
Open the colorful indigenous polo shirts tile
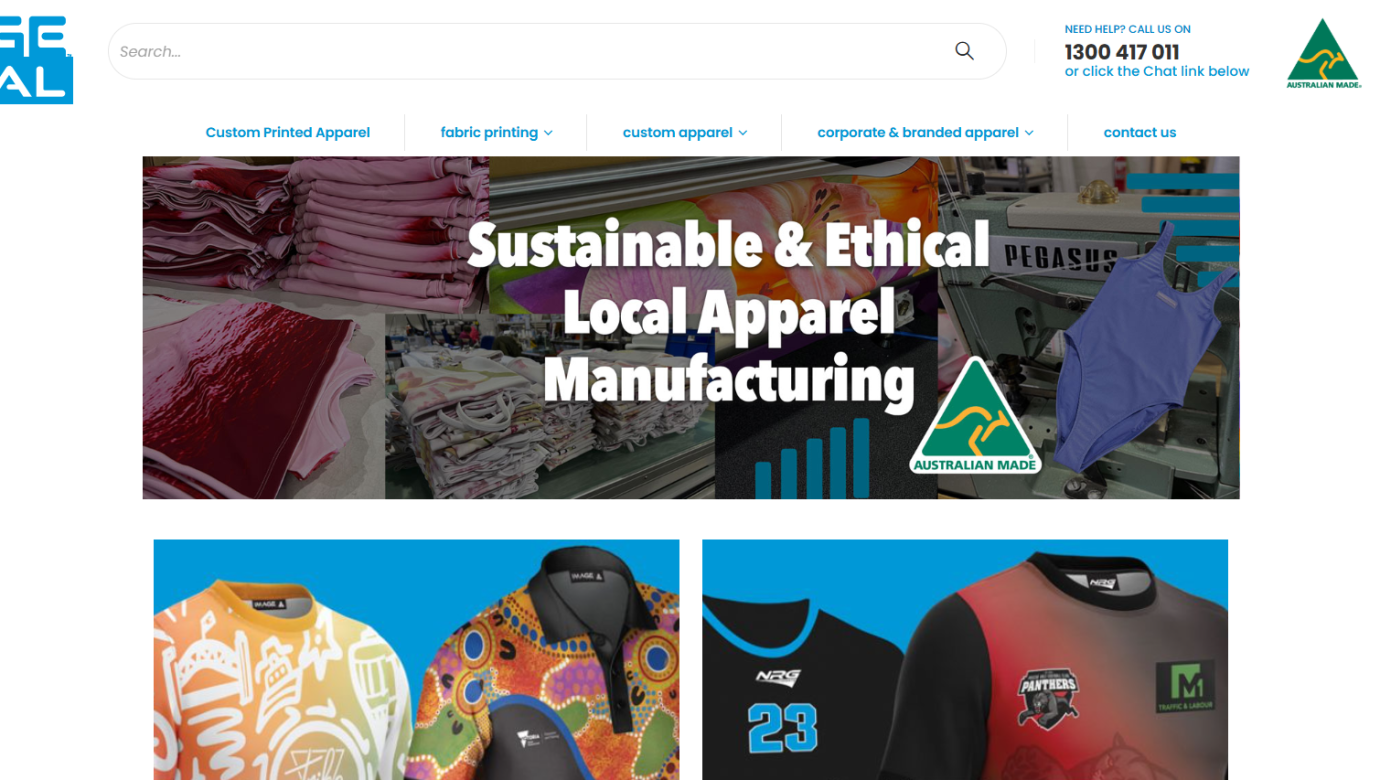(416, 660)
